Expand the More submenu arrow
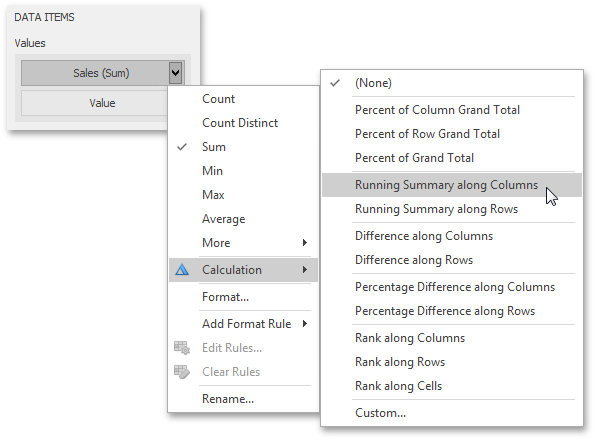This screenshot has width=597, height=442. pos(305,243)
